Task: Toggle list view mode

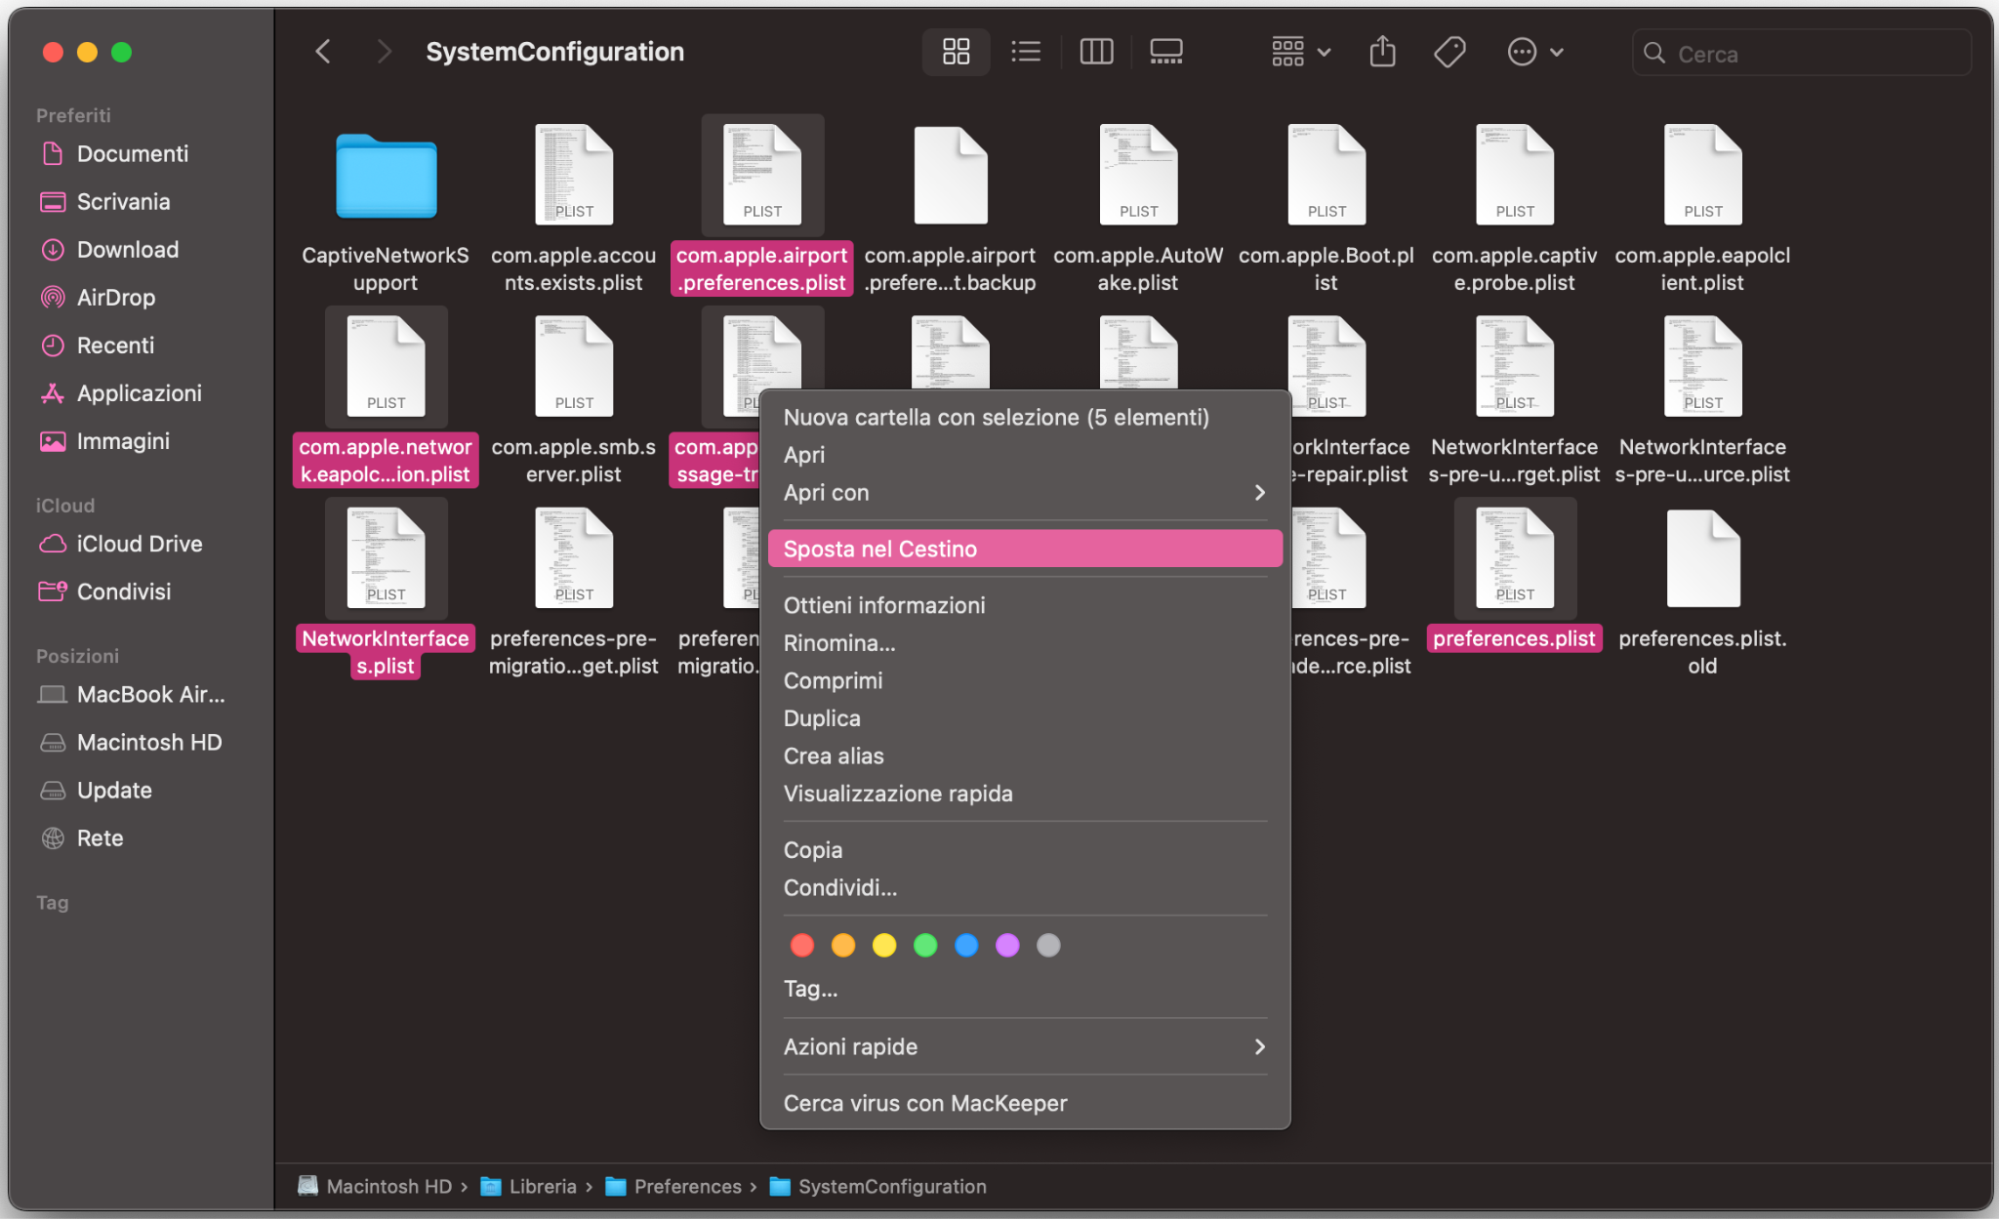Action: click(1026, 51)
